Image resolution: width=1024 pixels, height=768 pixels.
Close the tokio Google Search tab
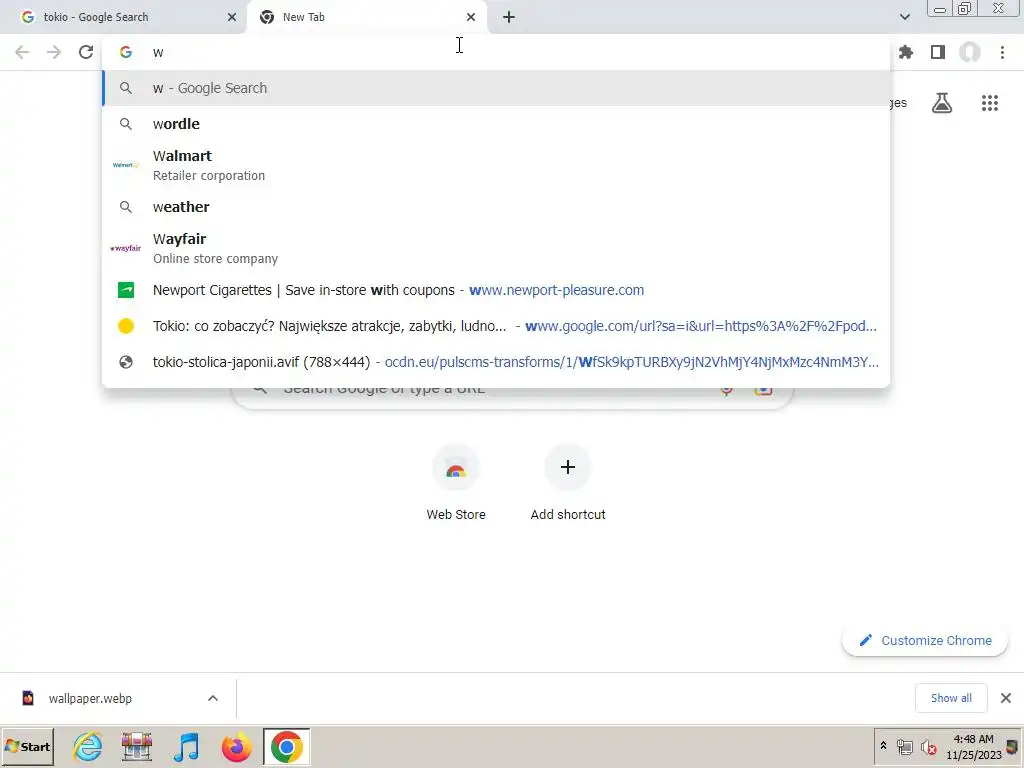click(232, 17)
